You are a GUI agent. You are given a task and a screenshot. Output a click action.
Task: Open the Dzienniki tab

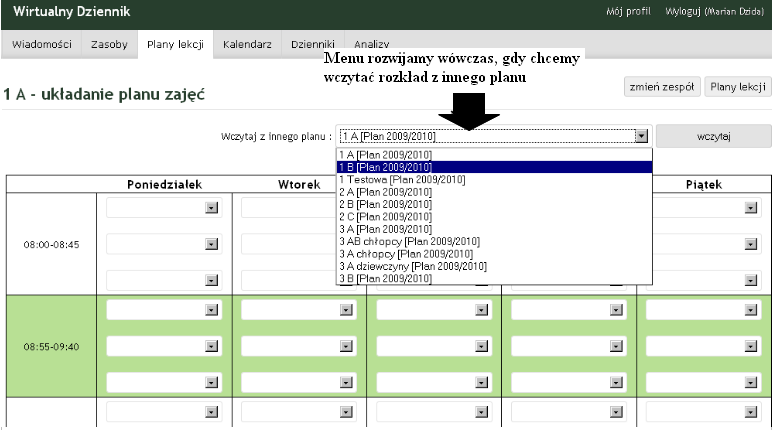313,44
